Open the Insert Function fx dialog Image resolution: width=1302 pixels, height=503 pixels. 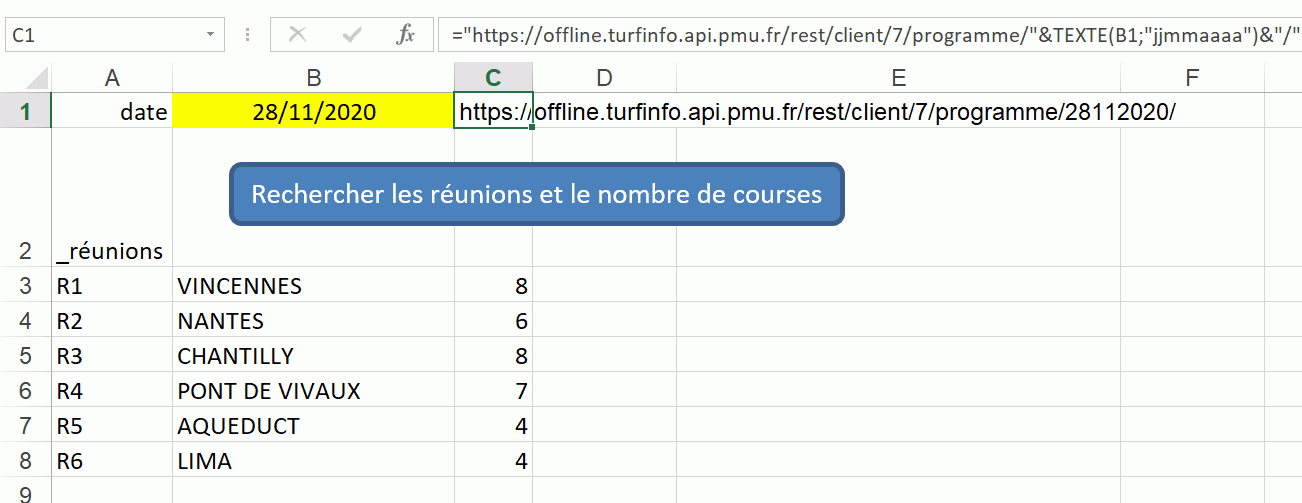(x=405, y=35)
